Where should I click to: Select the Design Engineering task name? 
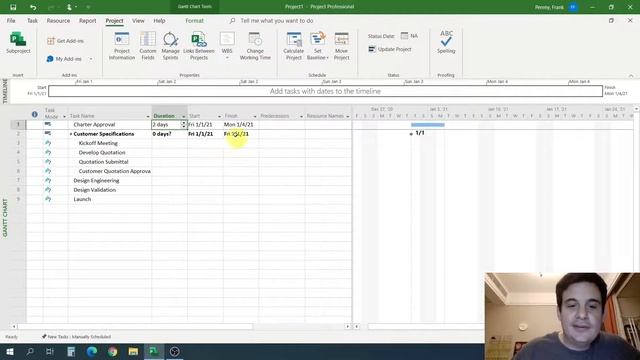click(96, 180)
